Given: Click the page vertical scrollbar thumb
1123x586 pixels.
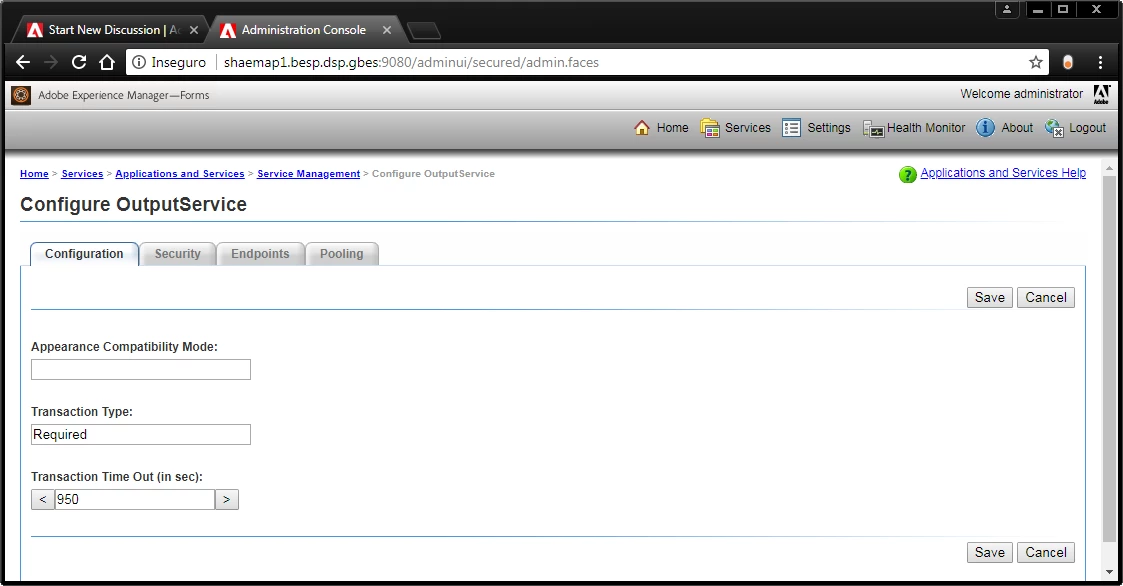Looking at the screenshot, I should [x=1109, y=360].
